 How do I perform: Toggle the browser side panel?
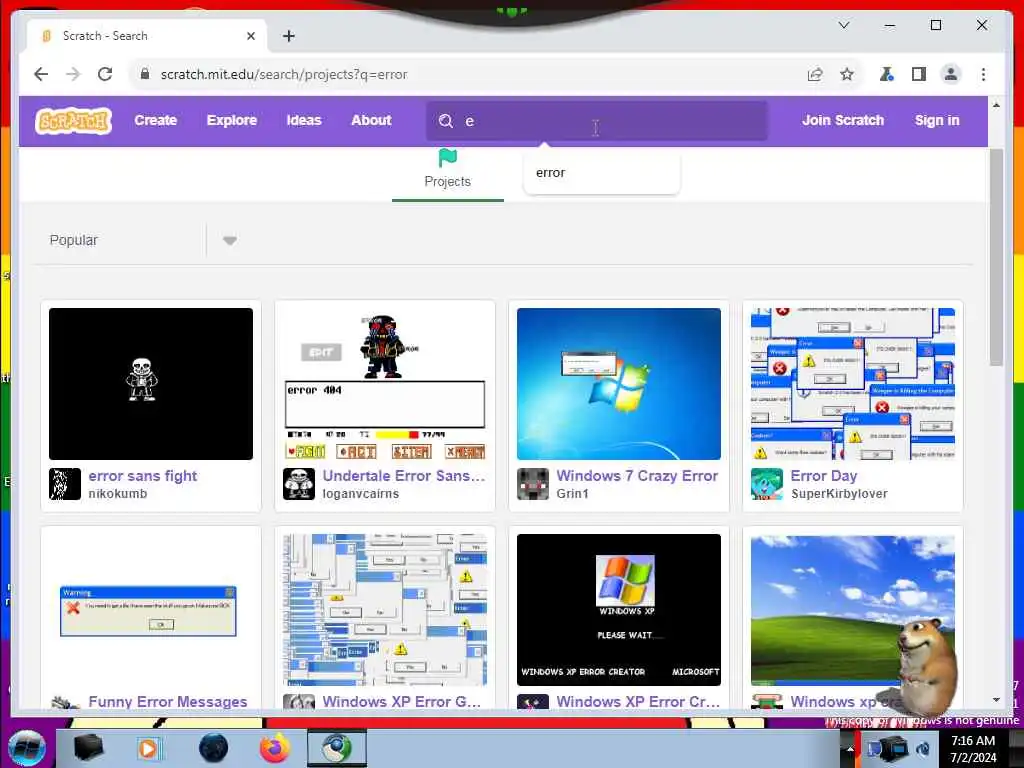919,74
